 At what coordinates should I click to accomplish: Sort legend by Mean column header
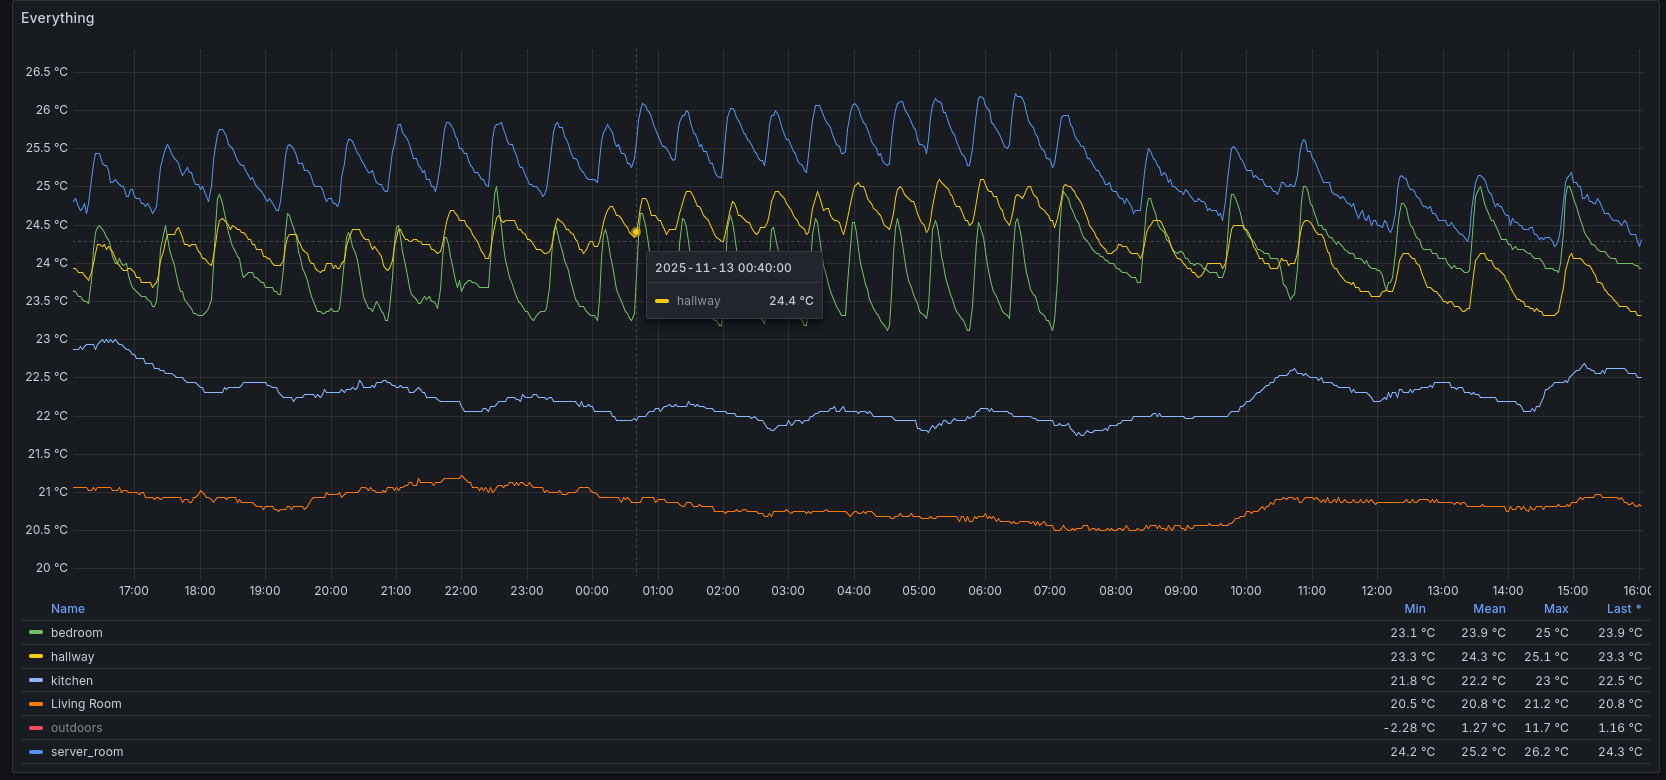(x=1489, y=609)
